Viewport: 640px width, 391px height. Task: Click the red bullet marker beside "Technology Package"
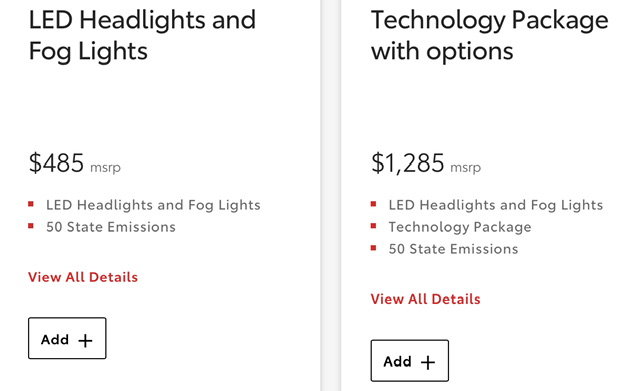tap(373, 226)
